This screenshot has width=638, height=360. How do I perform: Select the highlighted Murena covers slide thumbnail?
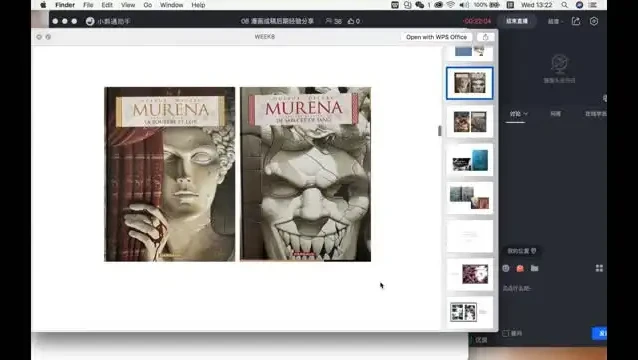pyautogui.click(x=470, y=83)
